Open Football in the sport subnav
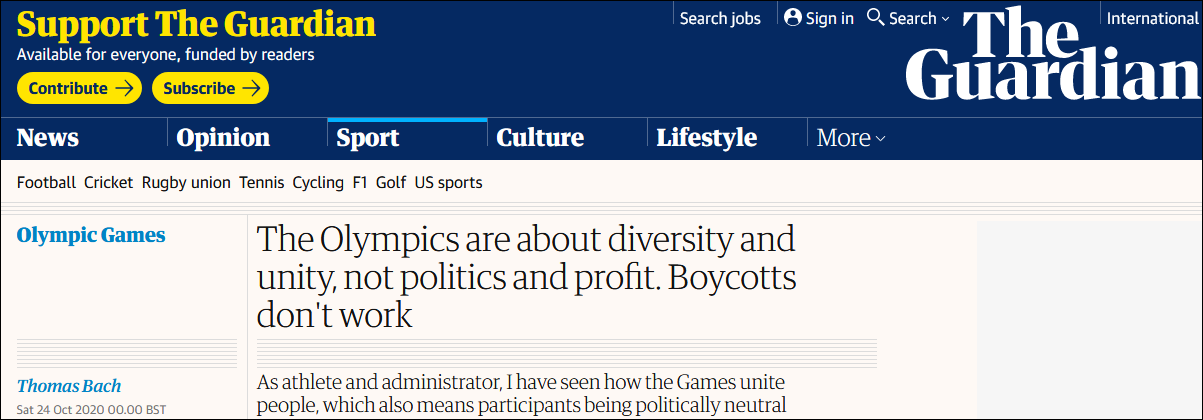1203x420 pixels. point(46,182)
